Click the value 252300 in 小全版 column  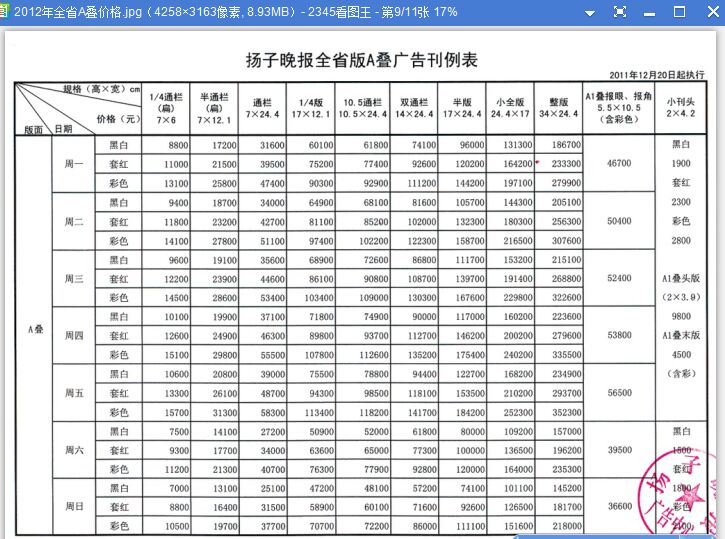click(x=518, y=412)
